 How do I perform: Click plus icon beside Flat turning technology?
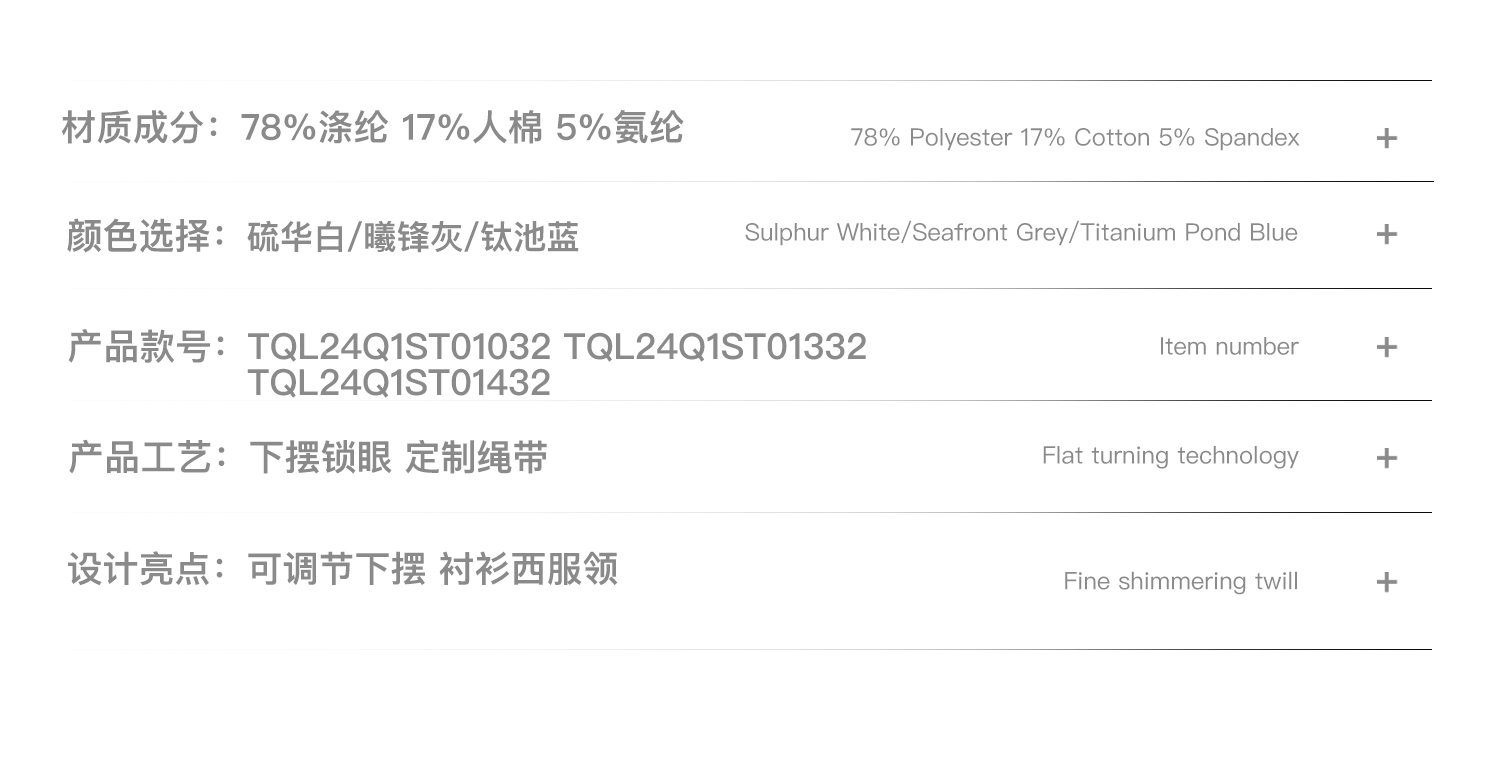point(1386,458)
